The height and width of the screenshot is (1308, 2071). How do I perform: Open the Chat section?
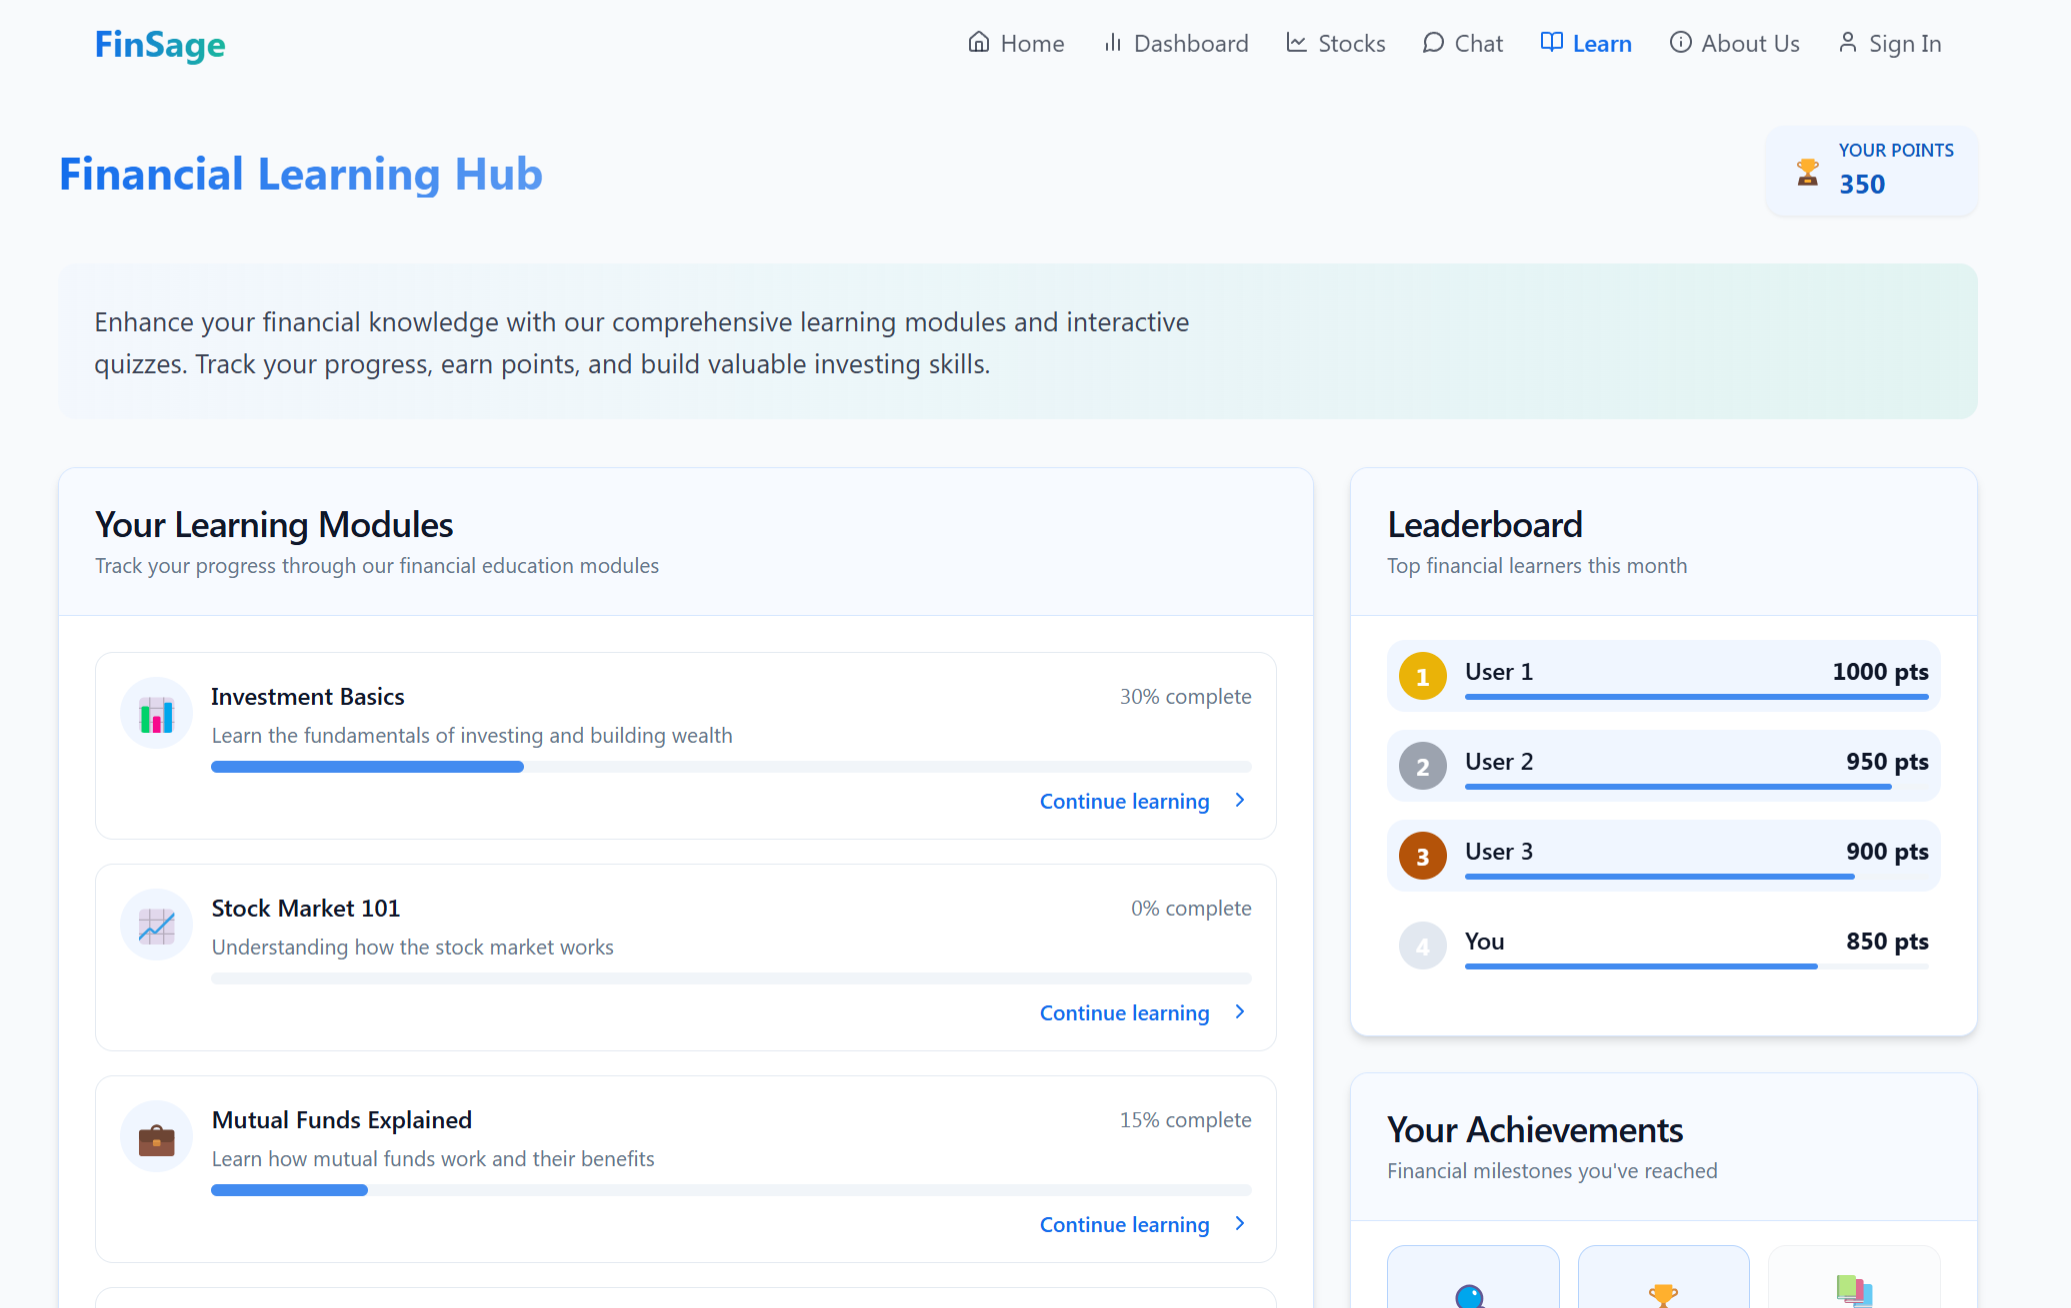click(x=1462, y=44)
